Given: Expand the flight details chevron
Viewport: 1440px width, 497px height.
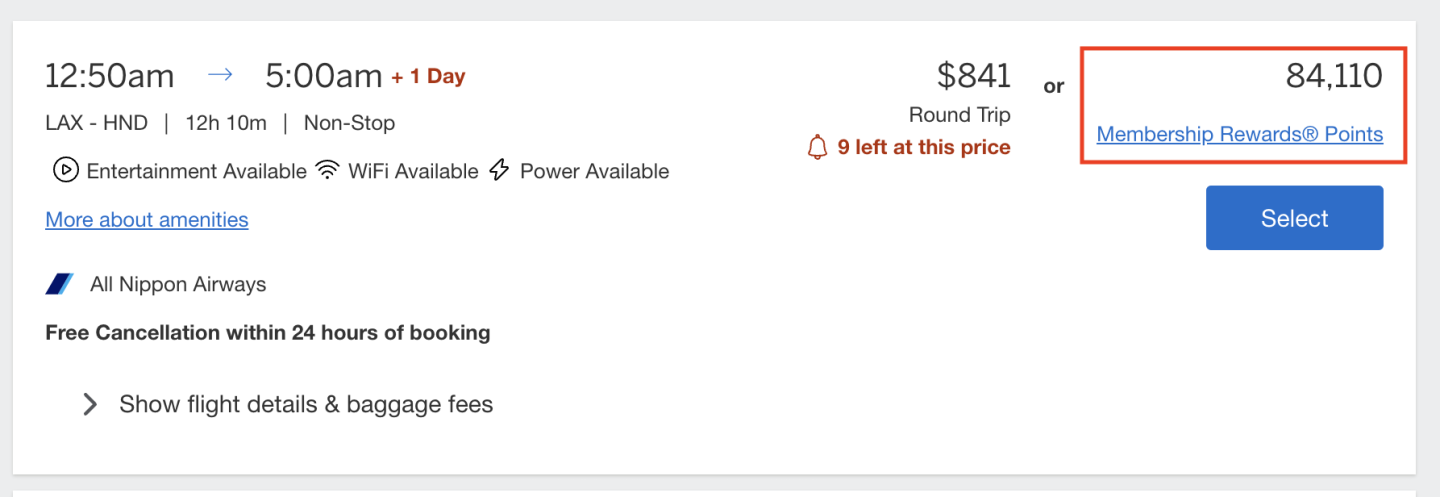Looking at the screenshot, I should tap(90, 404).
